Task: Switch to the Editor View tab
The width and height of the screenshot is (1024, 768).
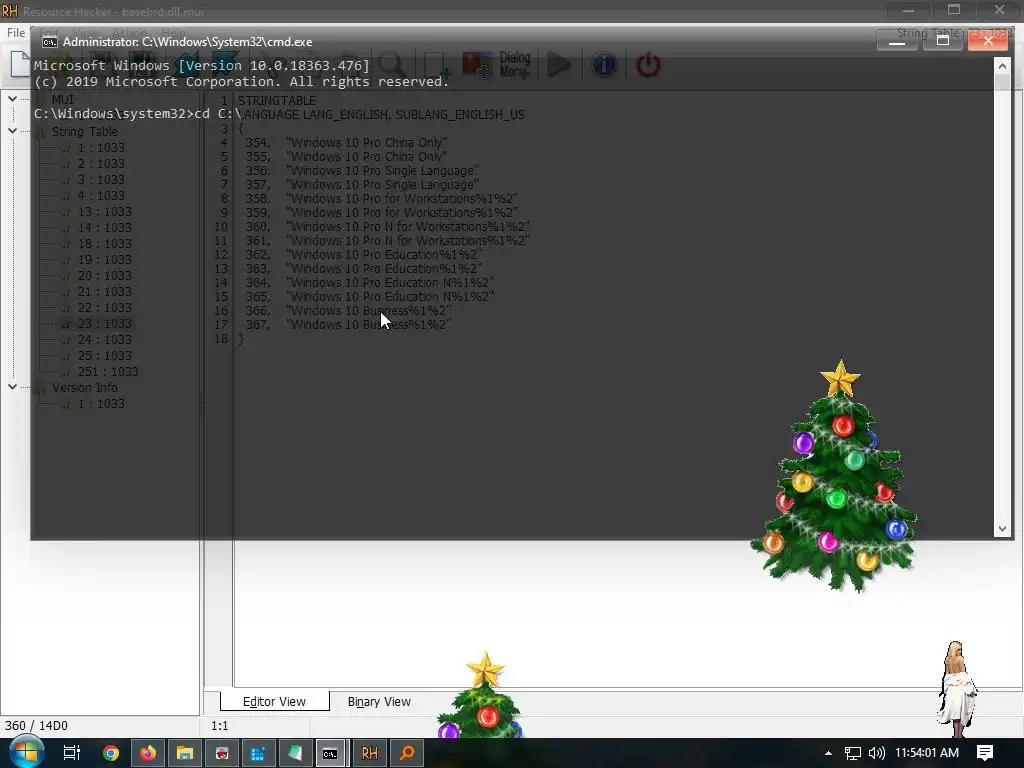Action: [274, 701]
